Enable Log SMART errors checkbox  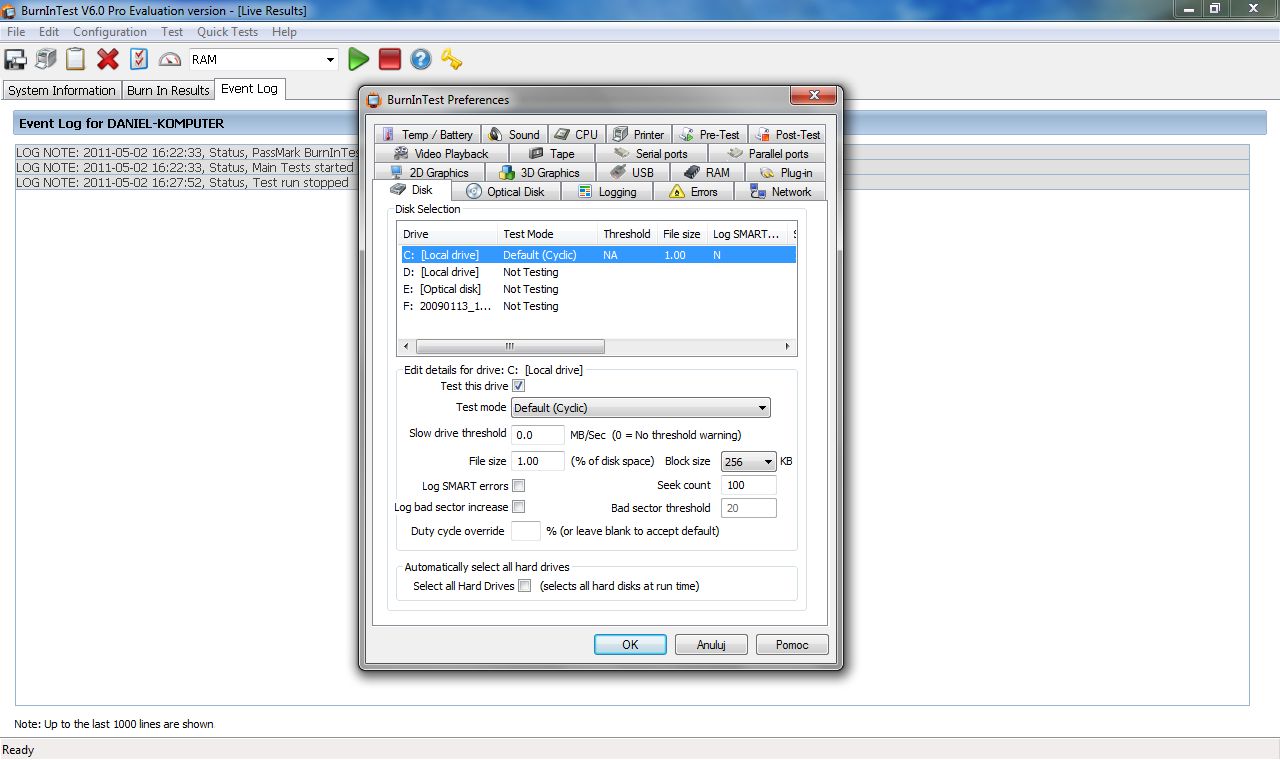coord(518,486)
